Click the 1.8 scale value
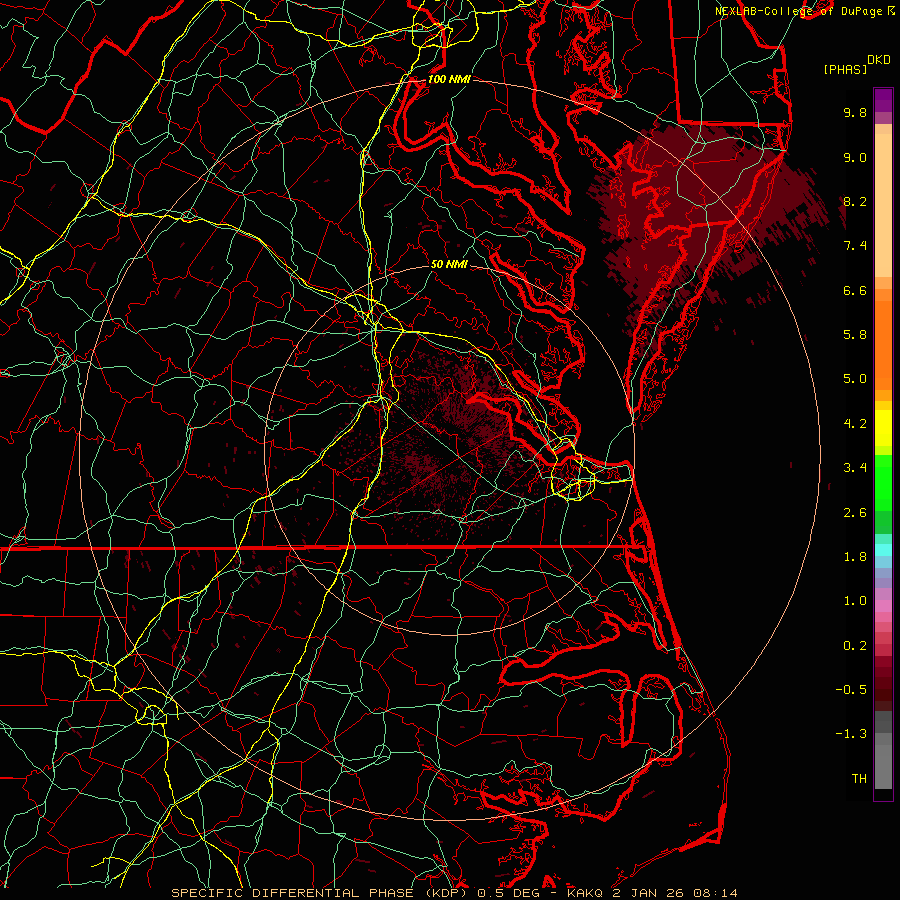 855,557
